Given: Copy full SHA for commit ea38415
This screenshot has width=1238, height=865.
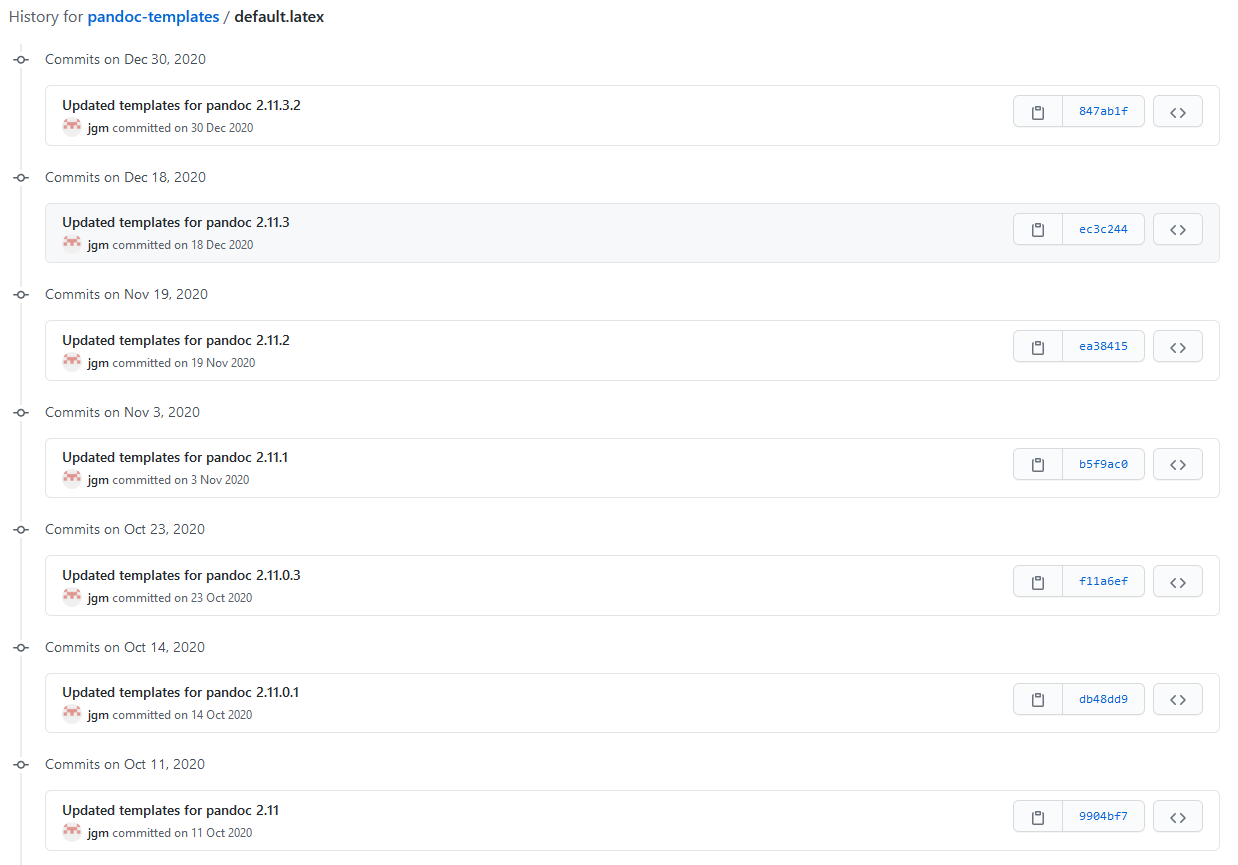Looking at the screenshot, I should (x=1038, y=347).
